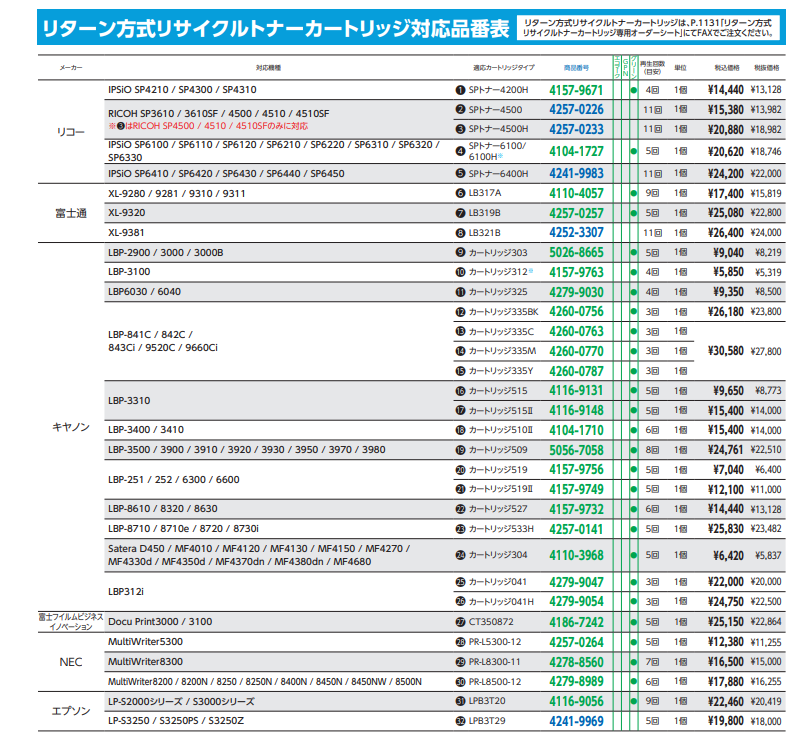This screenshot has height=740, width=793.
Task: Click the 再生回数 column header
Action: point(652,68)
